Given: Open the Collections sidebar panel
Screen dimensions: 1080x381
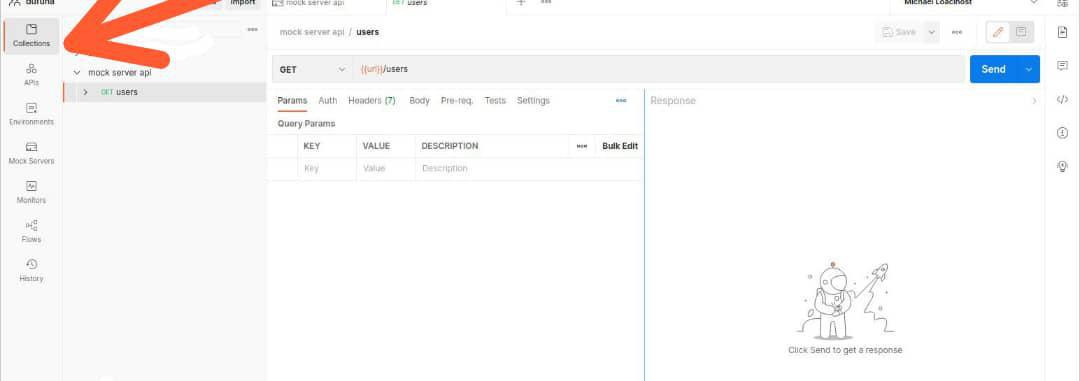Looking at the screenshot, I should pos(31,36).
